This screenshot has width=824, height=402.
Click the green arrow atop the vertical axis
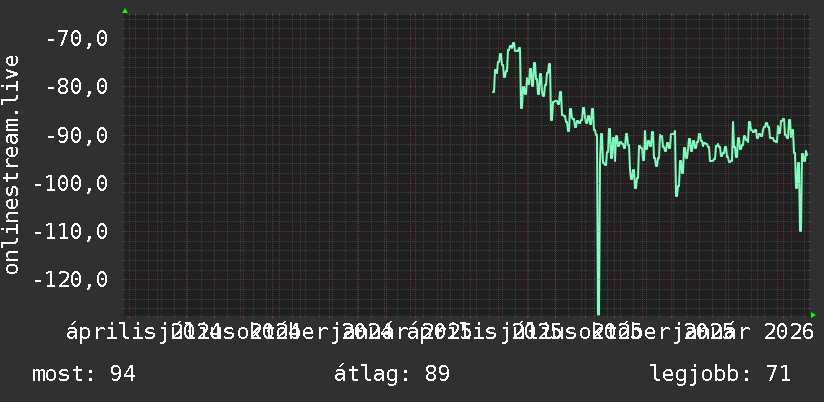(125, 11)
